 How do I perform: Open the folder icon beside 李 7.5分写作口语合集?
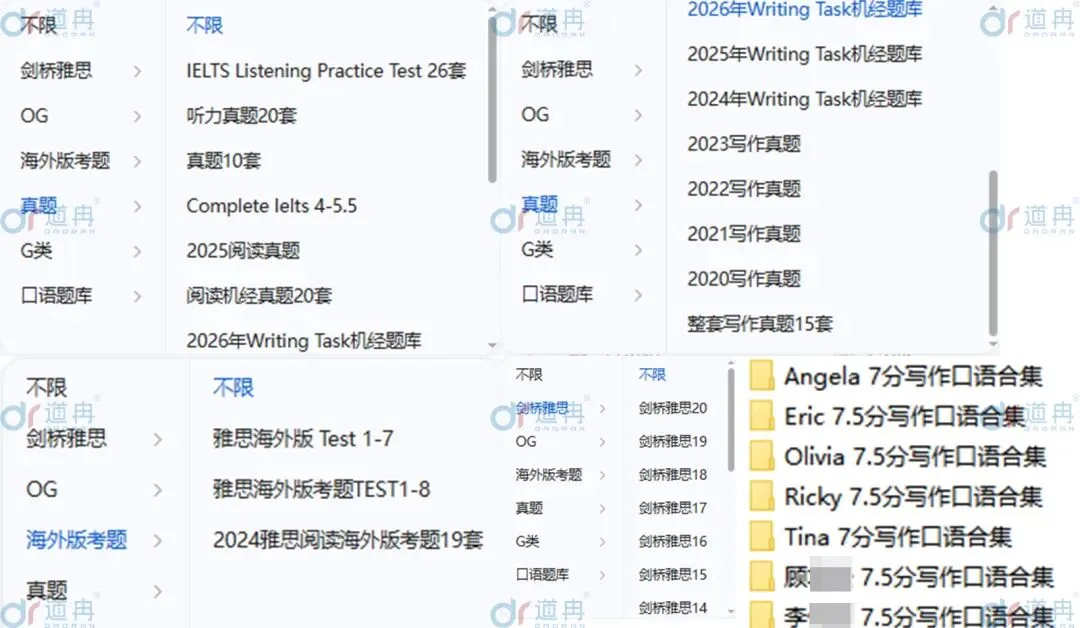pyautogui.click(x=762, y=614)
